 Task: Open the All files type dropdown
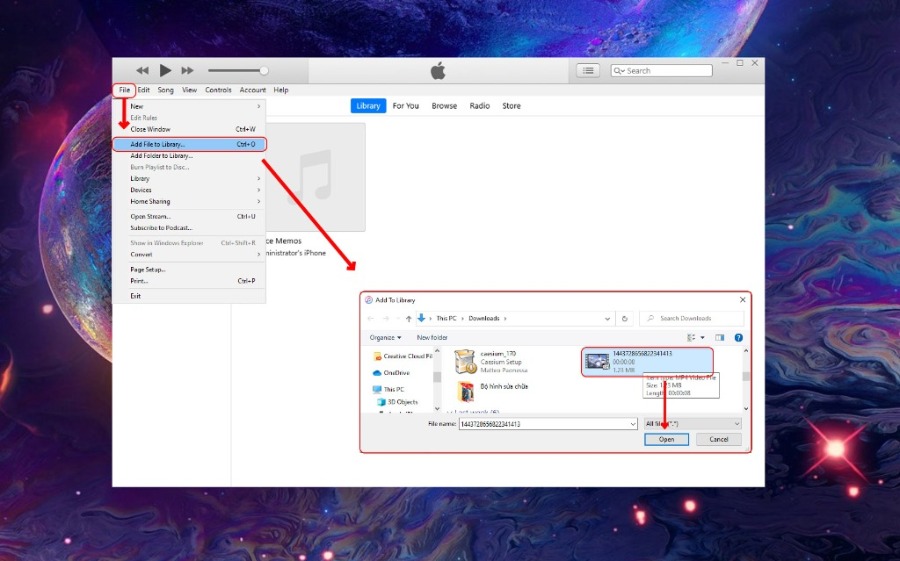(x=692, y=424)
